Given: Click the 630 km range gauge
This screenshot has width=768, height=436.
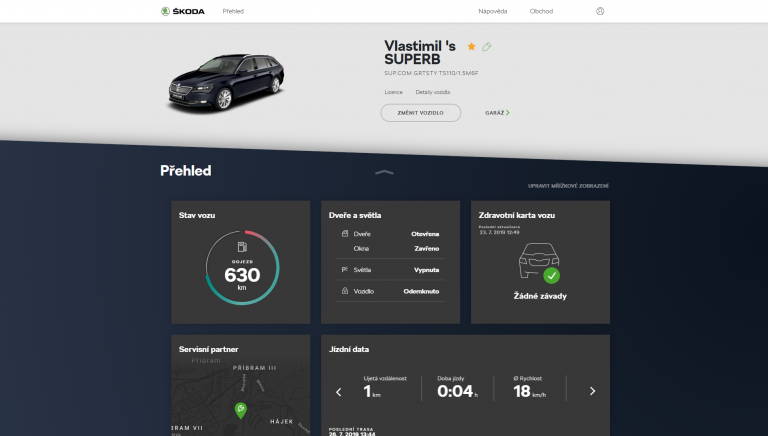Looking at the screenshot, I should tap(242, 267).
